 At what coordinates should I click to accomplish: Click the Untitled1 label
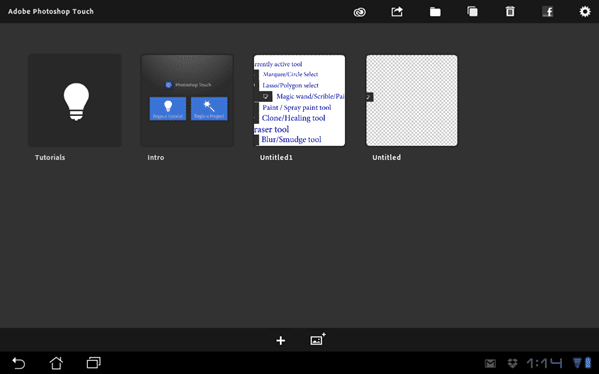click(276, 157)
